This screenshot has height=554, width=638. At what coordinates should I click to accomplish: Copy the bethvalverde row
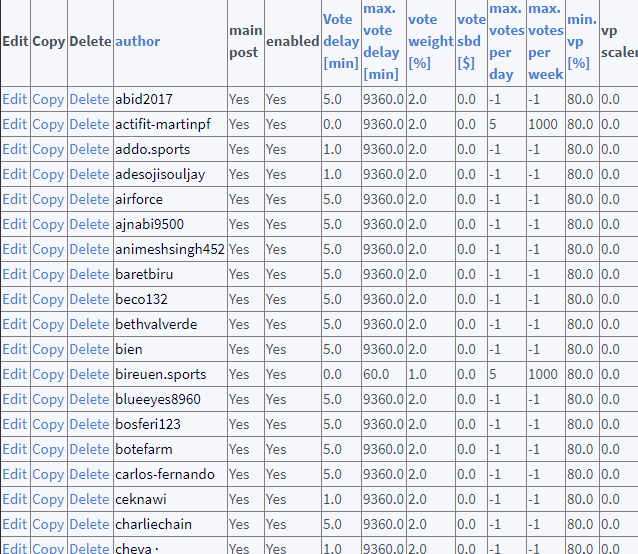pyautogui.click(x=48, y=324)
